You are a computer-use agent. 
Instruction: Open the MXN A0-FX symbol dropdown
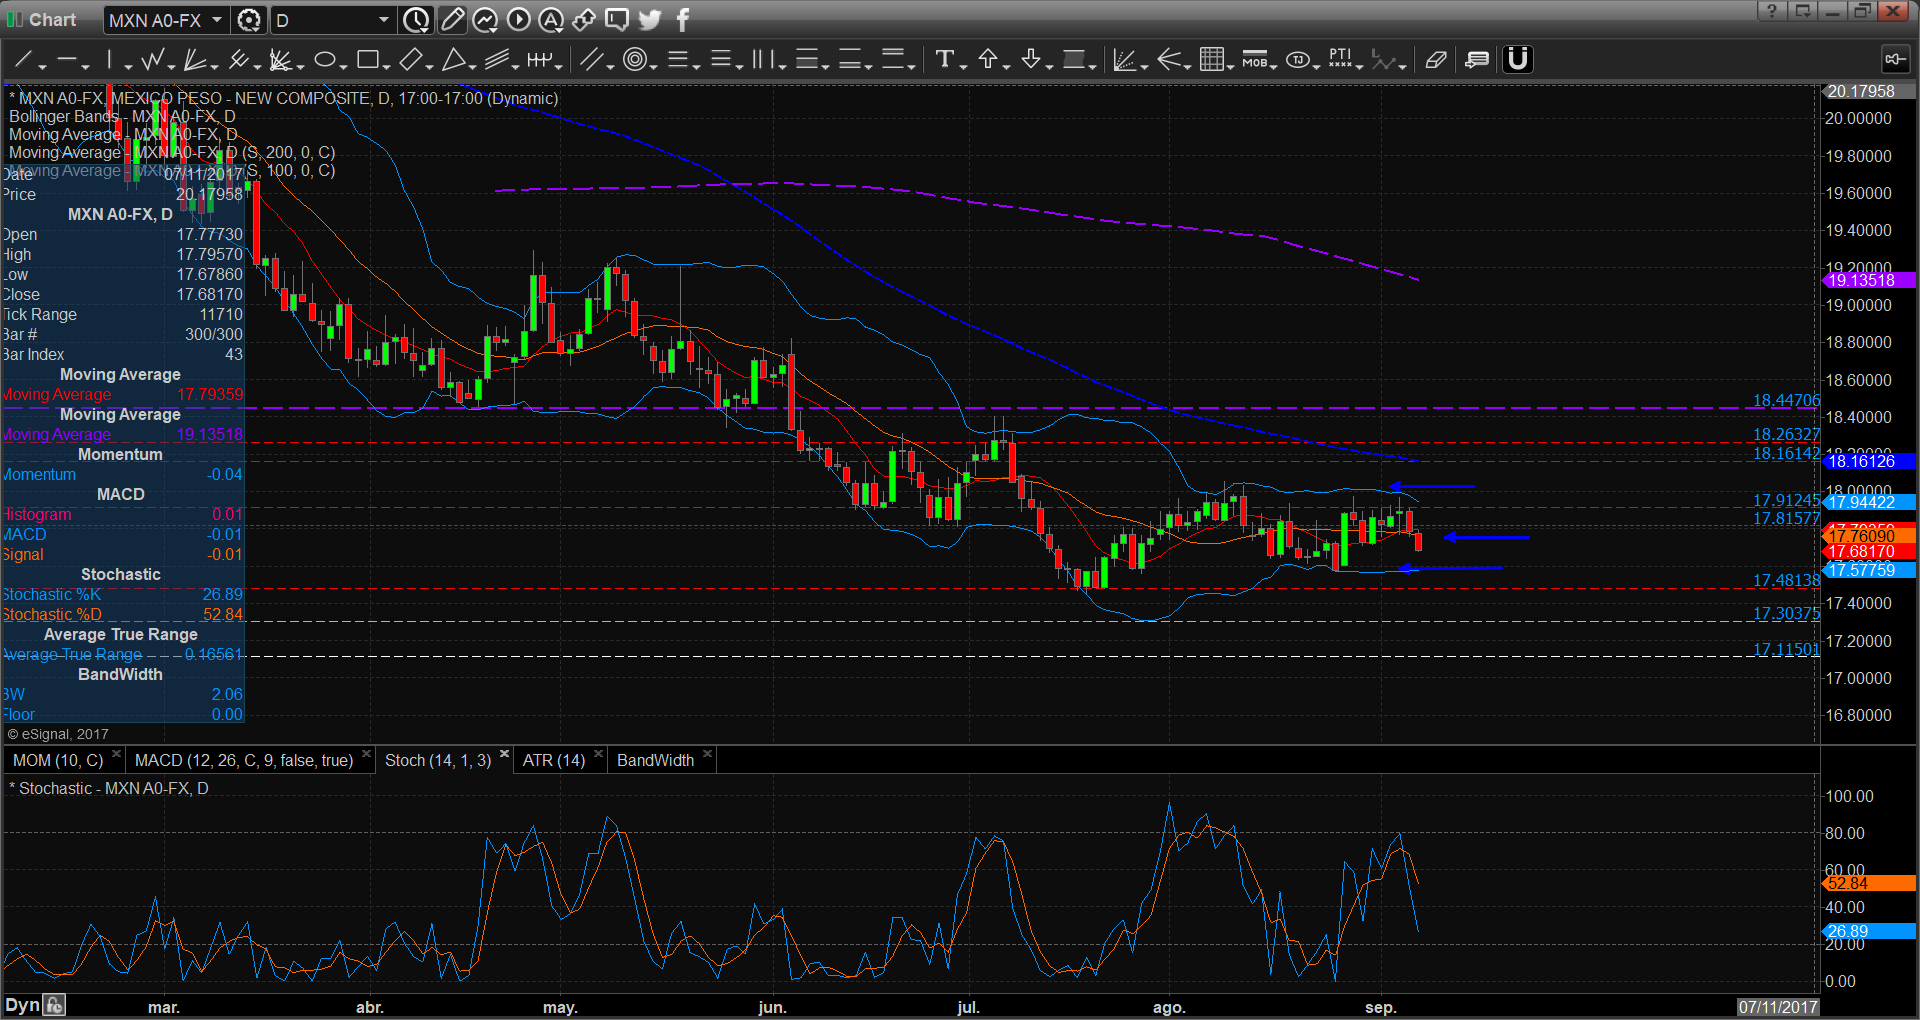click(x=167, y=20)
